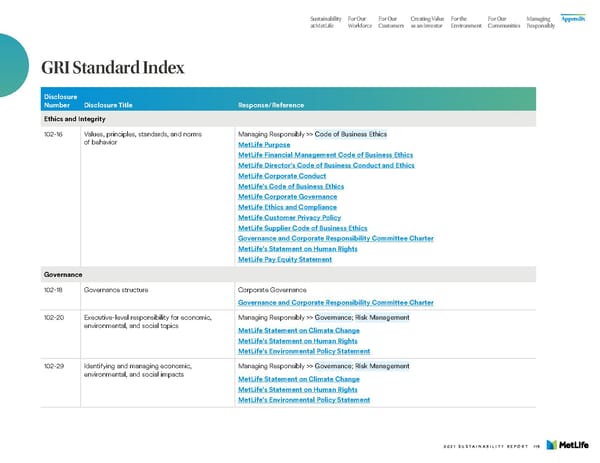Open Climate Change statement link in row 102-20
This screenshot has width=600, height=463.
298,330
